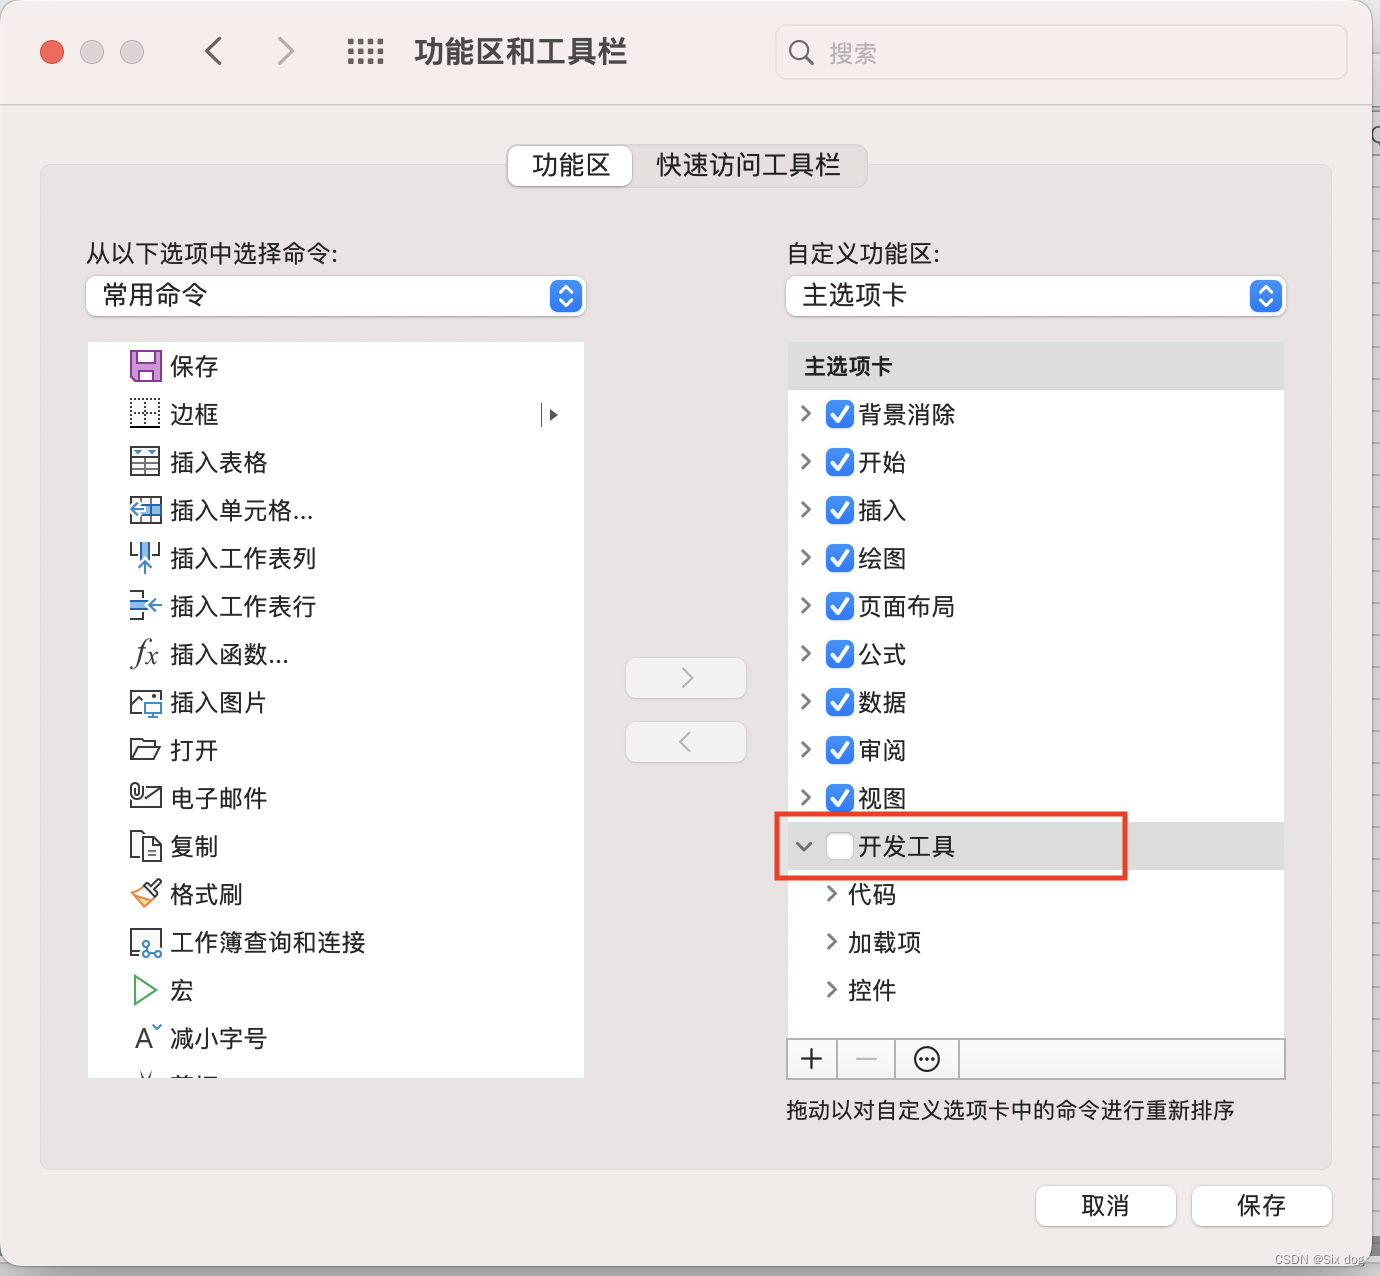Enable the 开发工具 checkbox
1380x1276 pixels.
click(x=840, y=846)
